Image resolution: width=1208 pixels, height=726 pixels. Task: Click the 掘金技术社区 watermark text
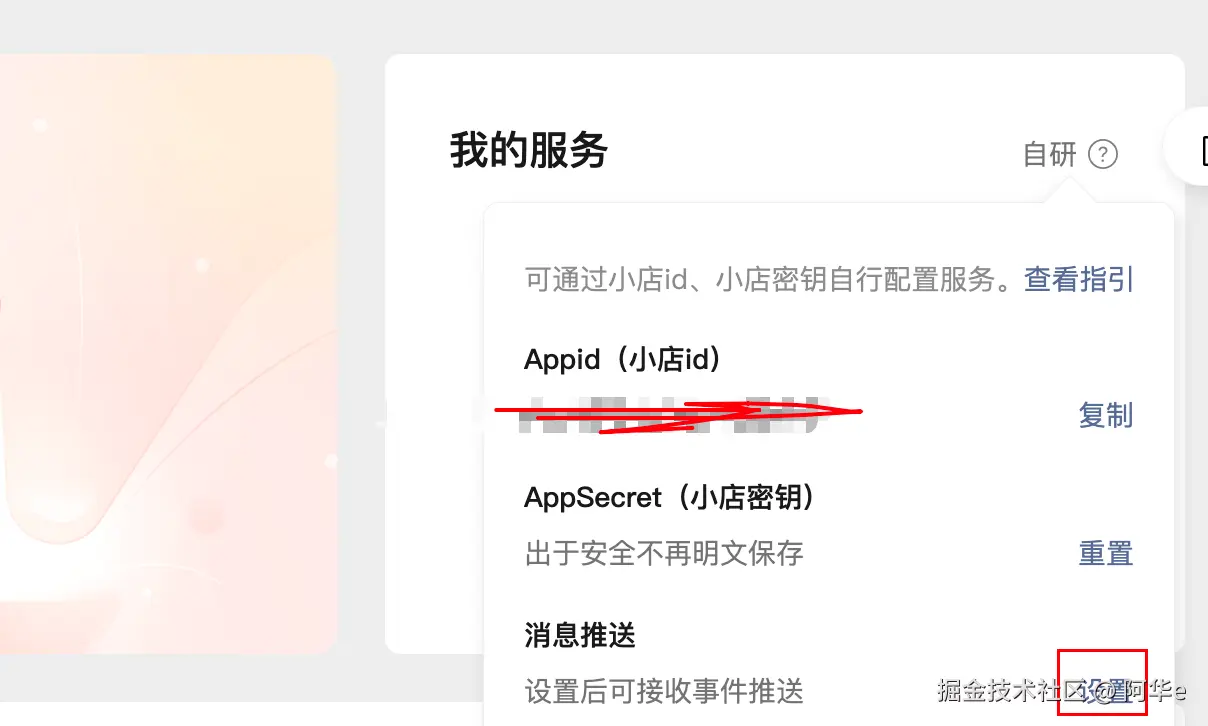1010,690
